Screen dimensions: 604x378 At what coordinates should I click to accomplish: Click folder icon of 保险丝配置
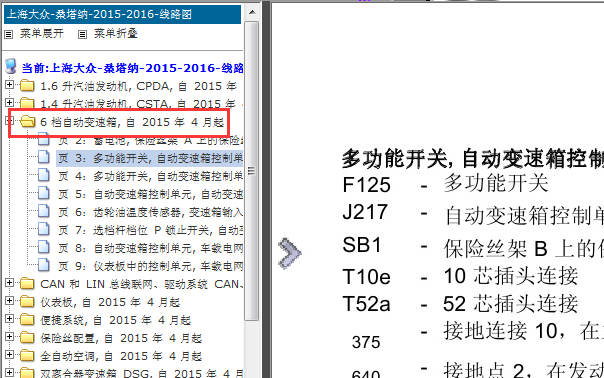[x=27, y=338]
